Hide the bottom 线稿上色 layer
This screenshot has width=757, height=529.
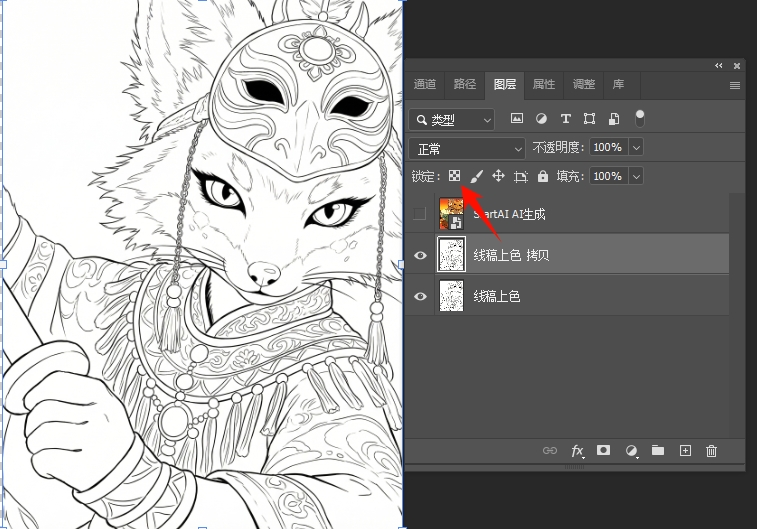click(x=420, y=297)
